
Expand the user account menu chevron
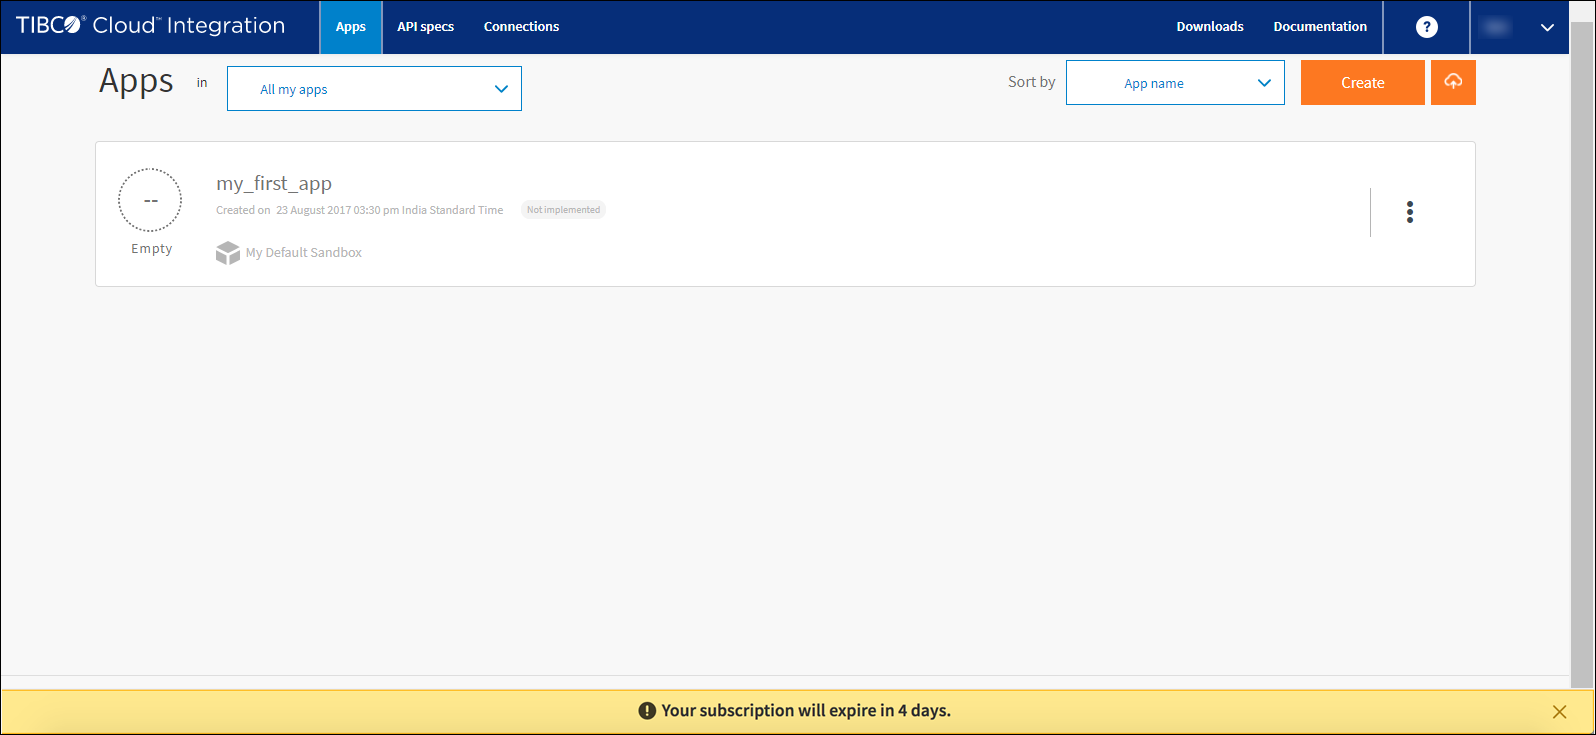[1547, 27]
